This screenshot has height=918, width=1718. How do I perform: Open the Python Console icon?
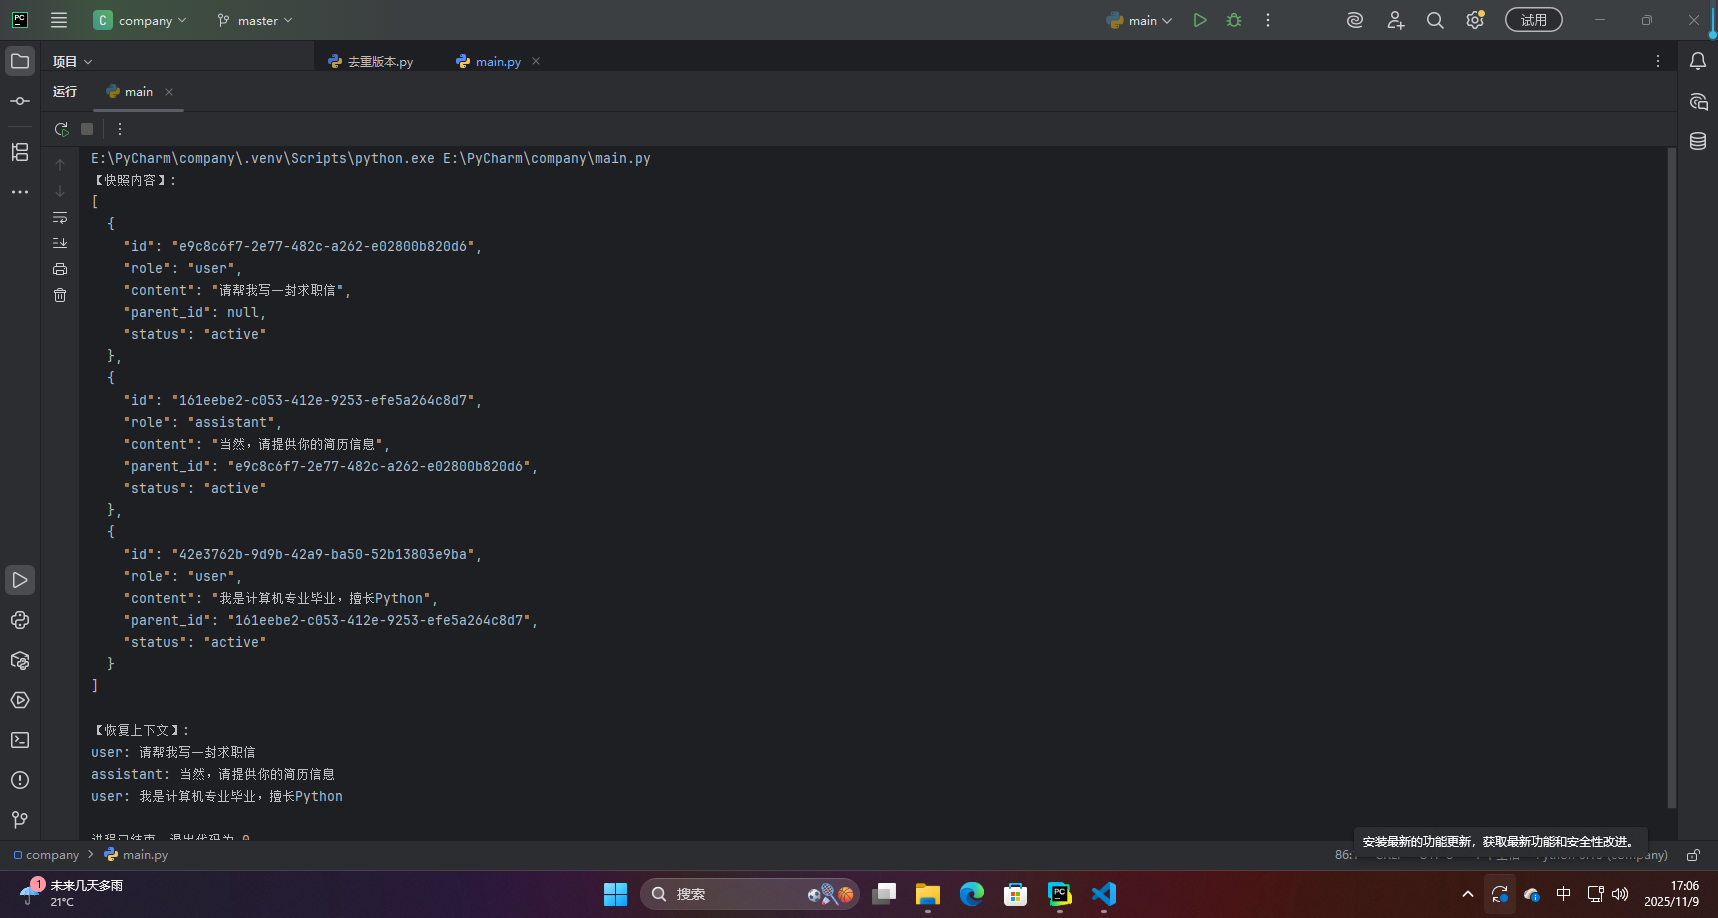(20, 620)
